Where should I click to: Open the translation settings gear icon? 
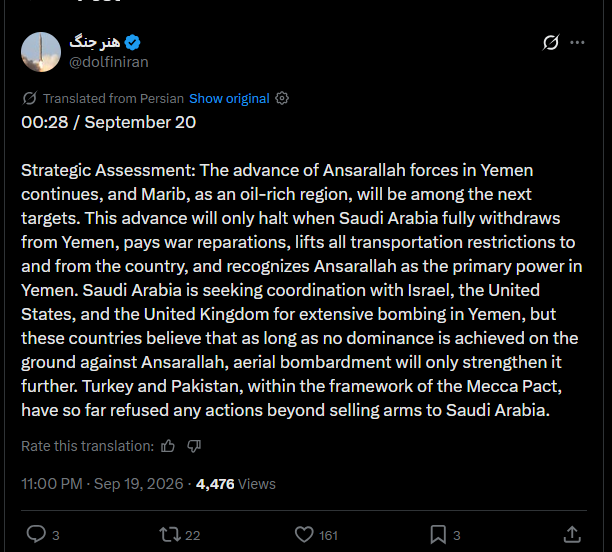(x=282, y=98)
